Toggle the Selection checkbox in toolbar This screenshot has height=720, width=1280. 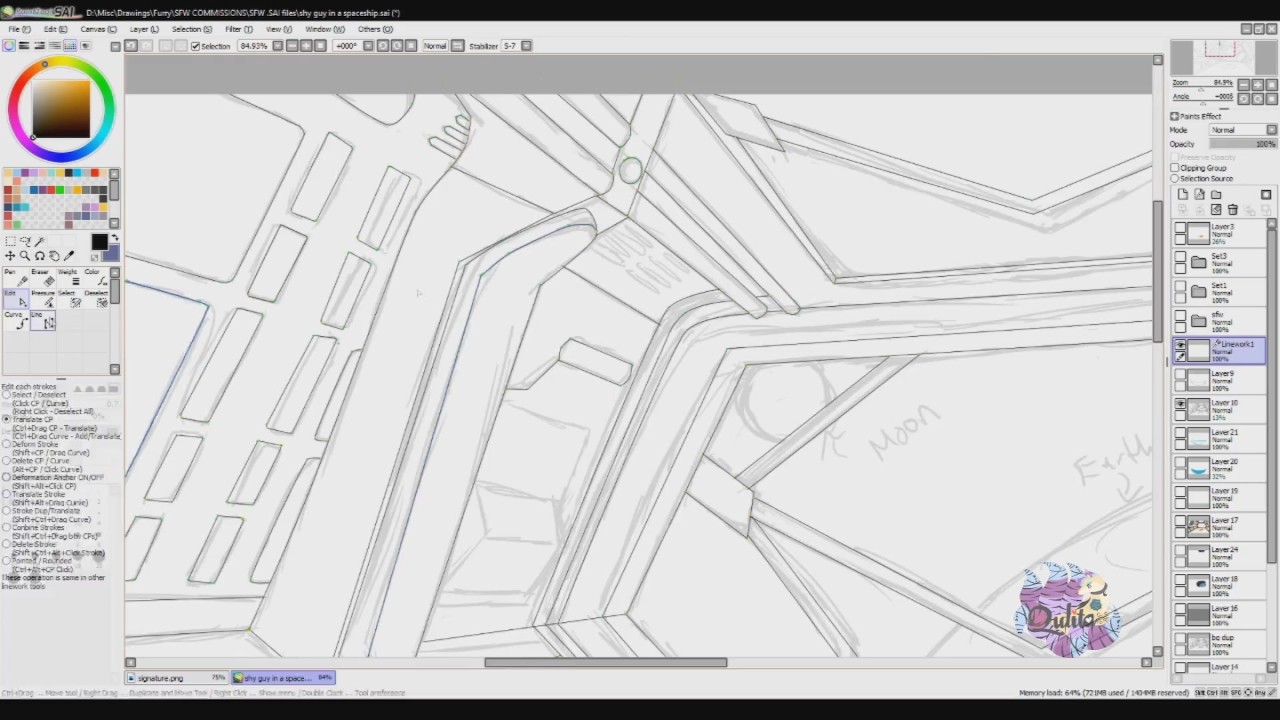point(195,46)
